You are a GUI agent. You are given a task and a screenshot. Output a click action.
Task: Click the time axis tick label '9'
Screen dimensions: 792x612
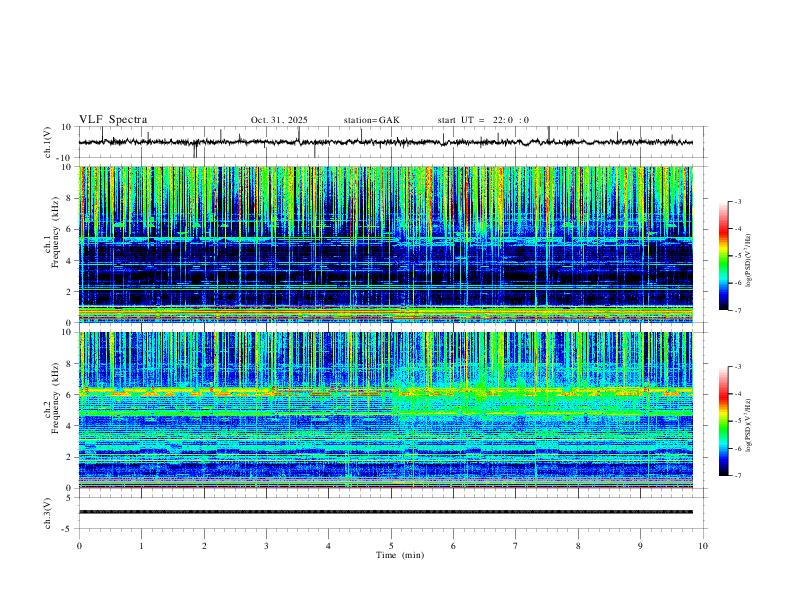(640, 546)
